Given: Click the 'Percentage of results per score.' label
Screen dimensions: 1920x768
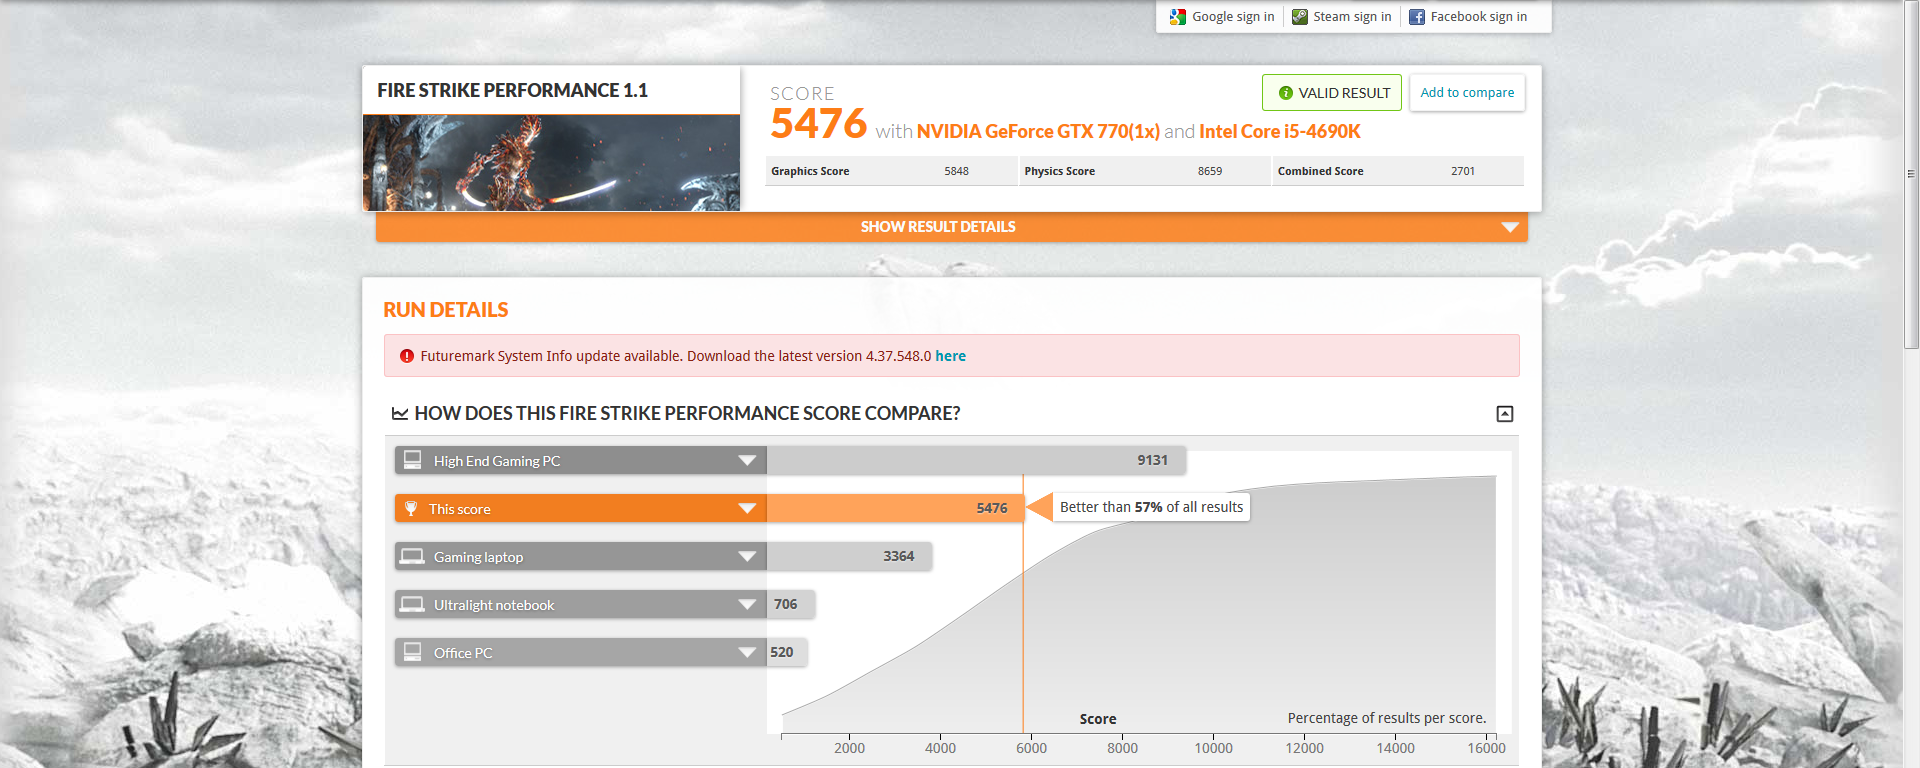Looking at the screenshot, I should [1387, 718].
